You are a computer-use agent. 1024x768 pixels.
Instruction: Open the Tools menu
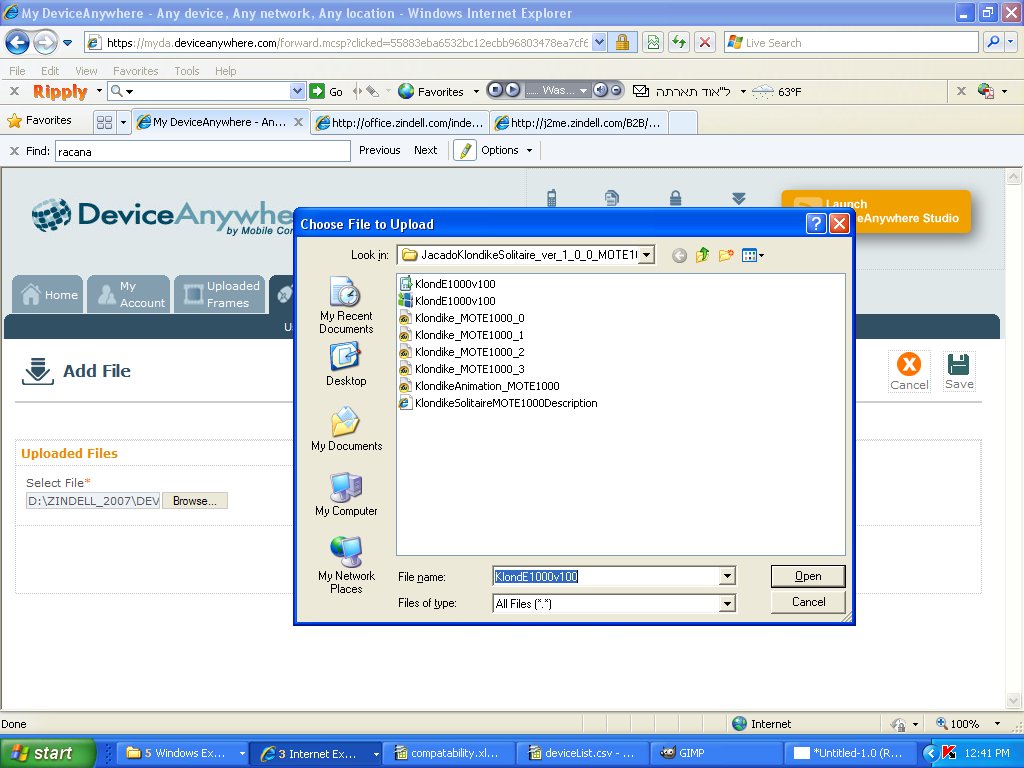186,71
